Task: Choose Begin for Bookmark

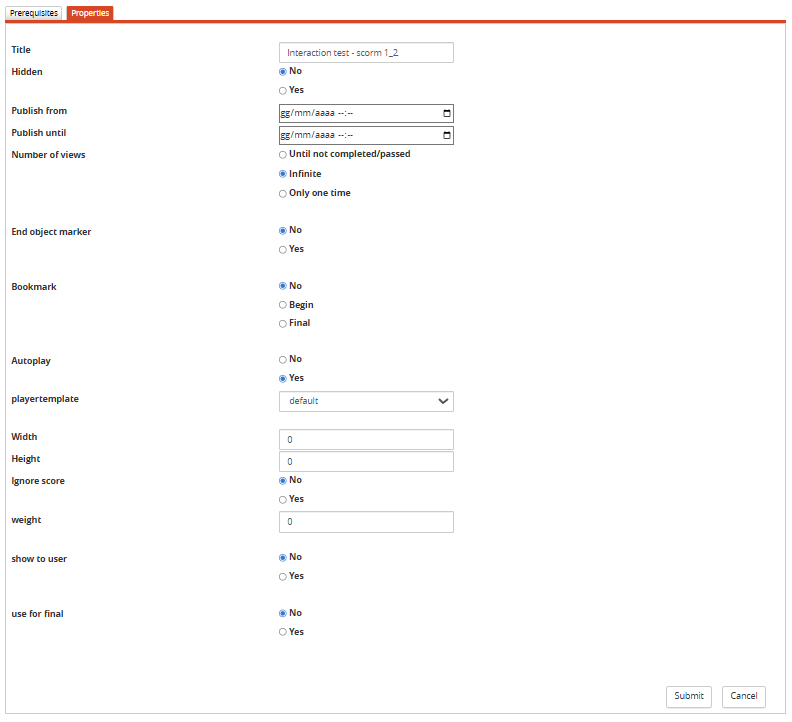Action: pyautogui.click(x=283, y=305)
